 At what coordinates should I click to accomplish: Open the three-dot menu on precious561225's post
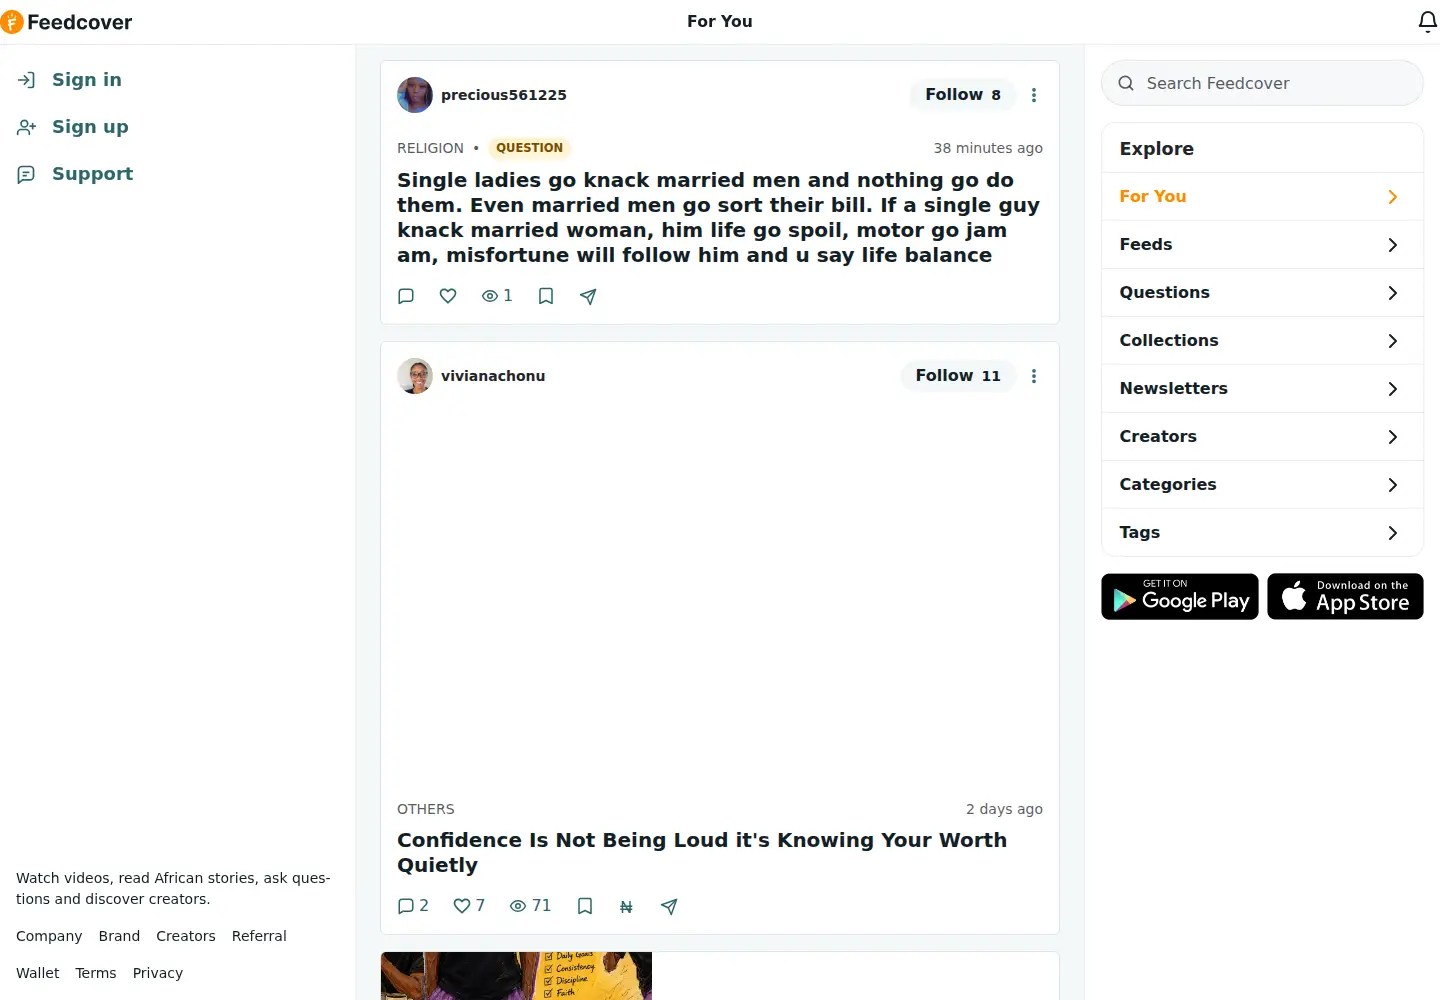coord(1034,95)
